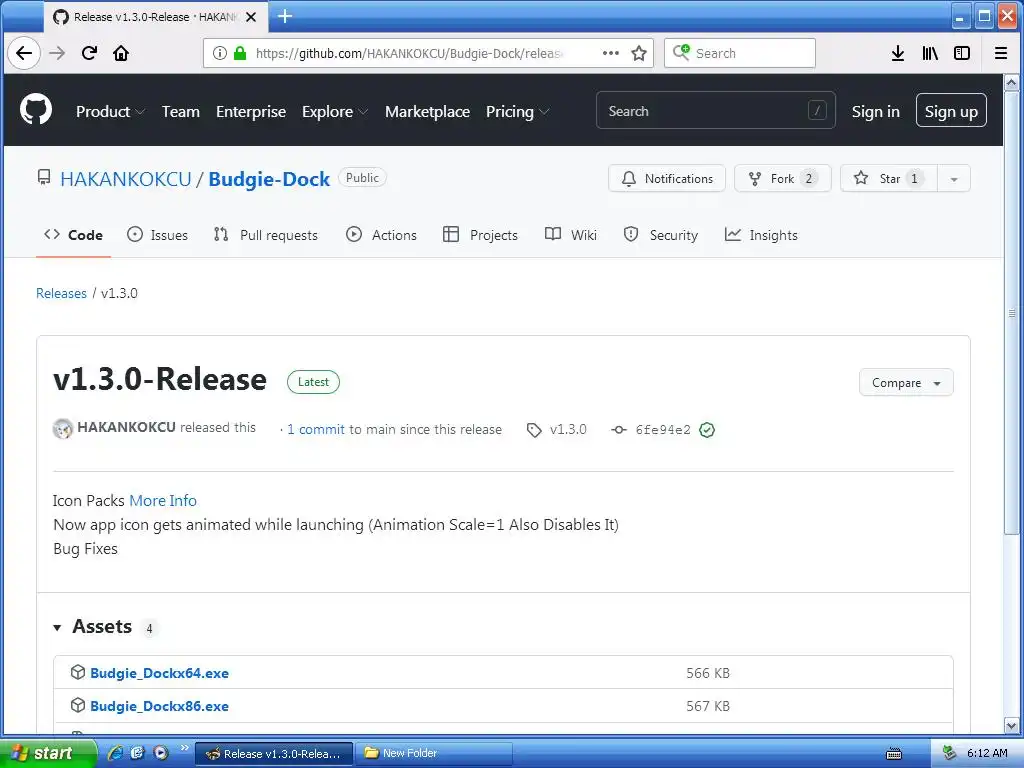Viewport: 1024px width, 768px height.
Task: Show site information icon in address bar
Action: click(x=220, y=53)
